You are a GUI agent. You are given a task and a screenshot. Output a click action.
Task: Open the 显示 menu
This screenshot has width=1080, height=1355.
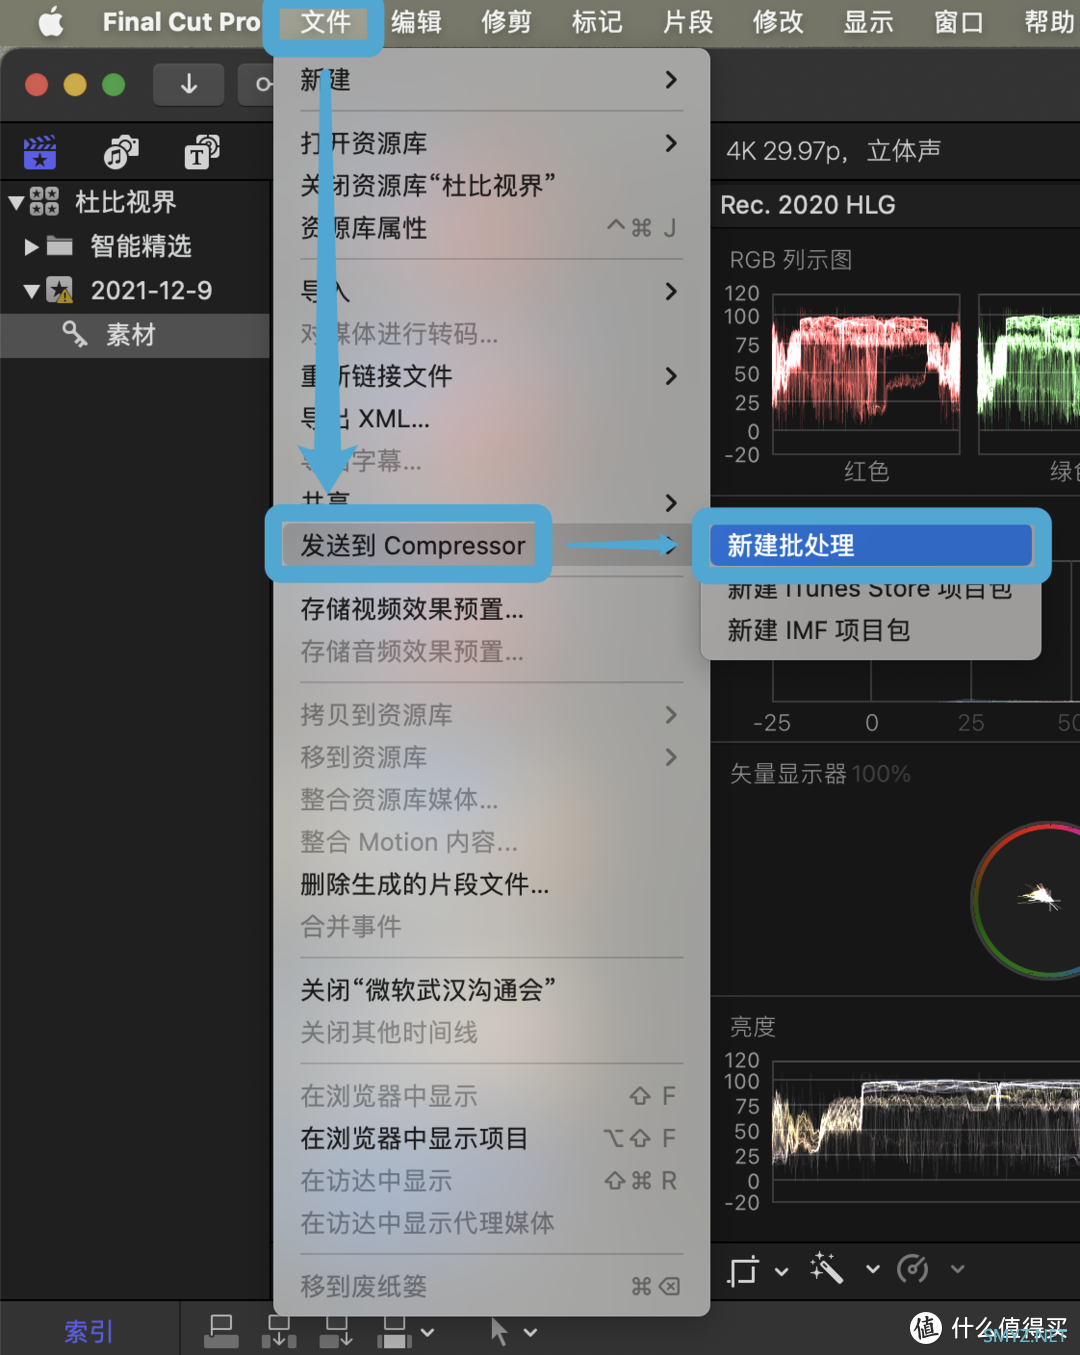click(868, 21)
